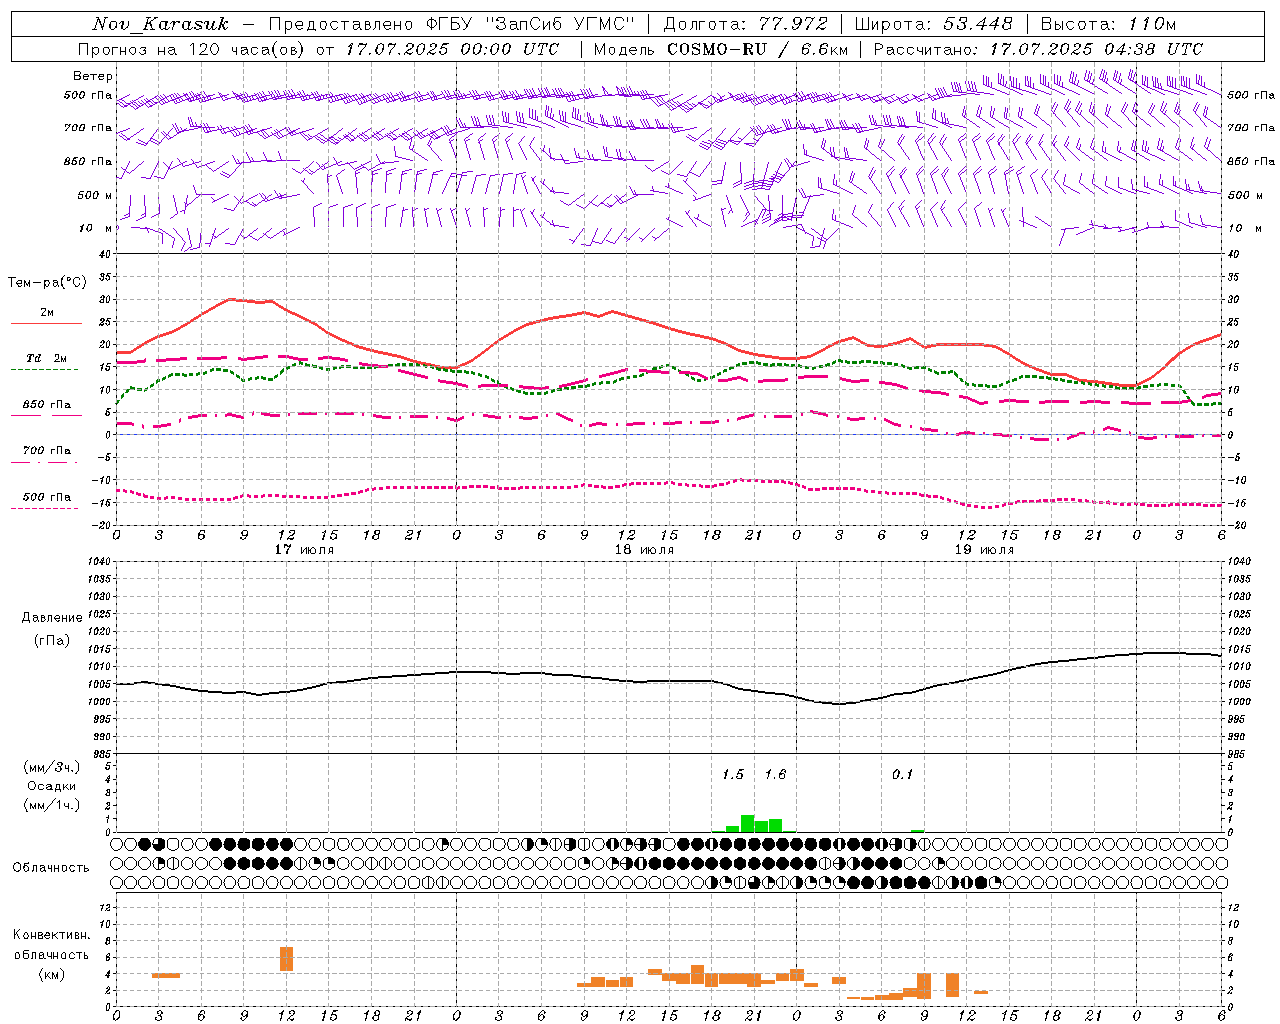1280x1024 pixels.
Task: Click the '18 июля' date label
Action: [644, 550]
